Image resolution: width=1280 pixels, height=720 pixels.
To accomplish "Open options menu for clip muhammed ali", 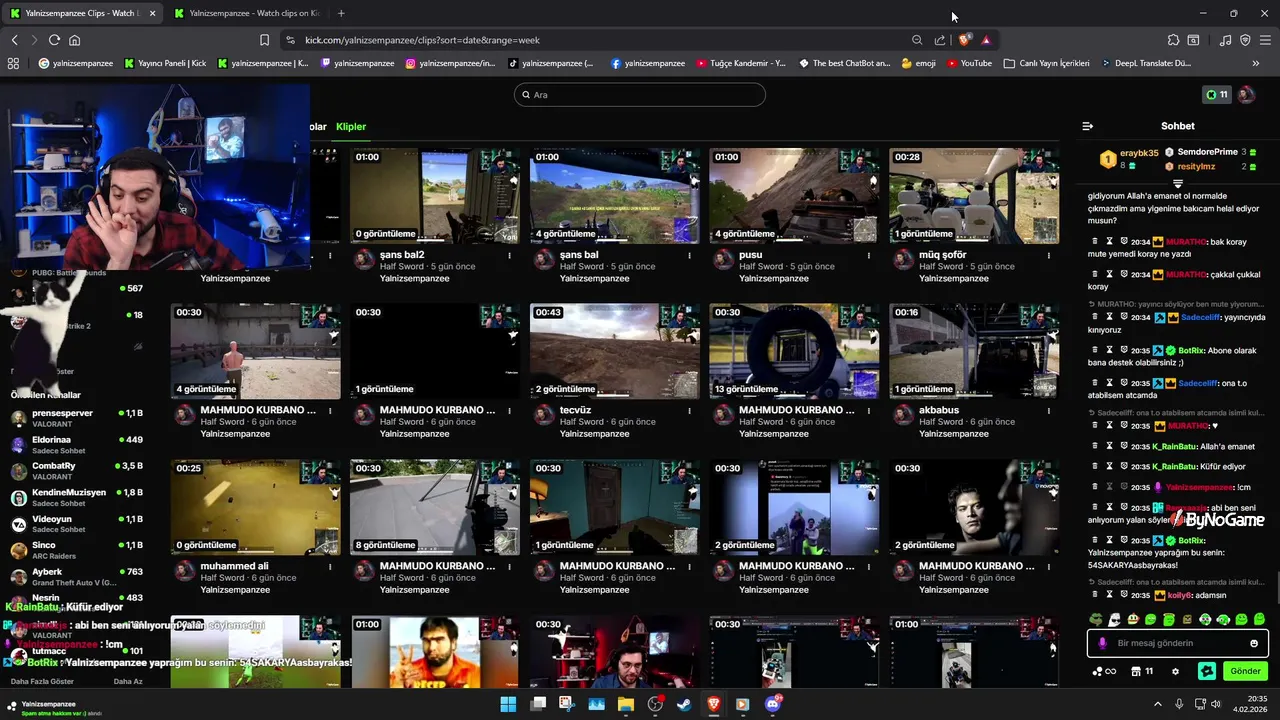I will [329, 567].
